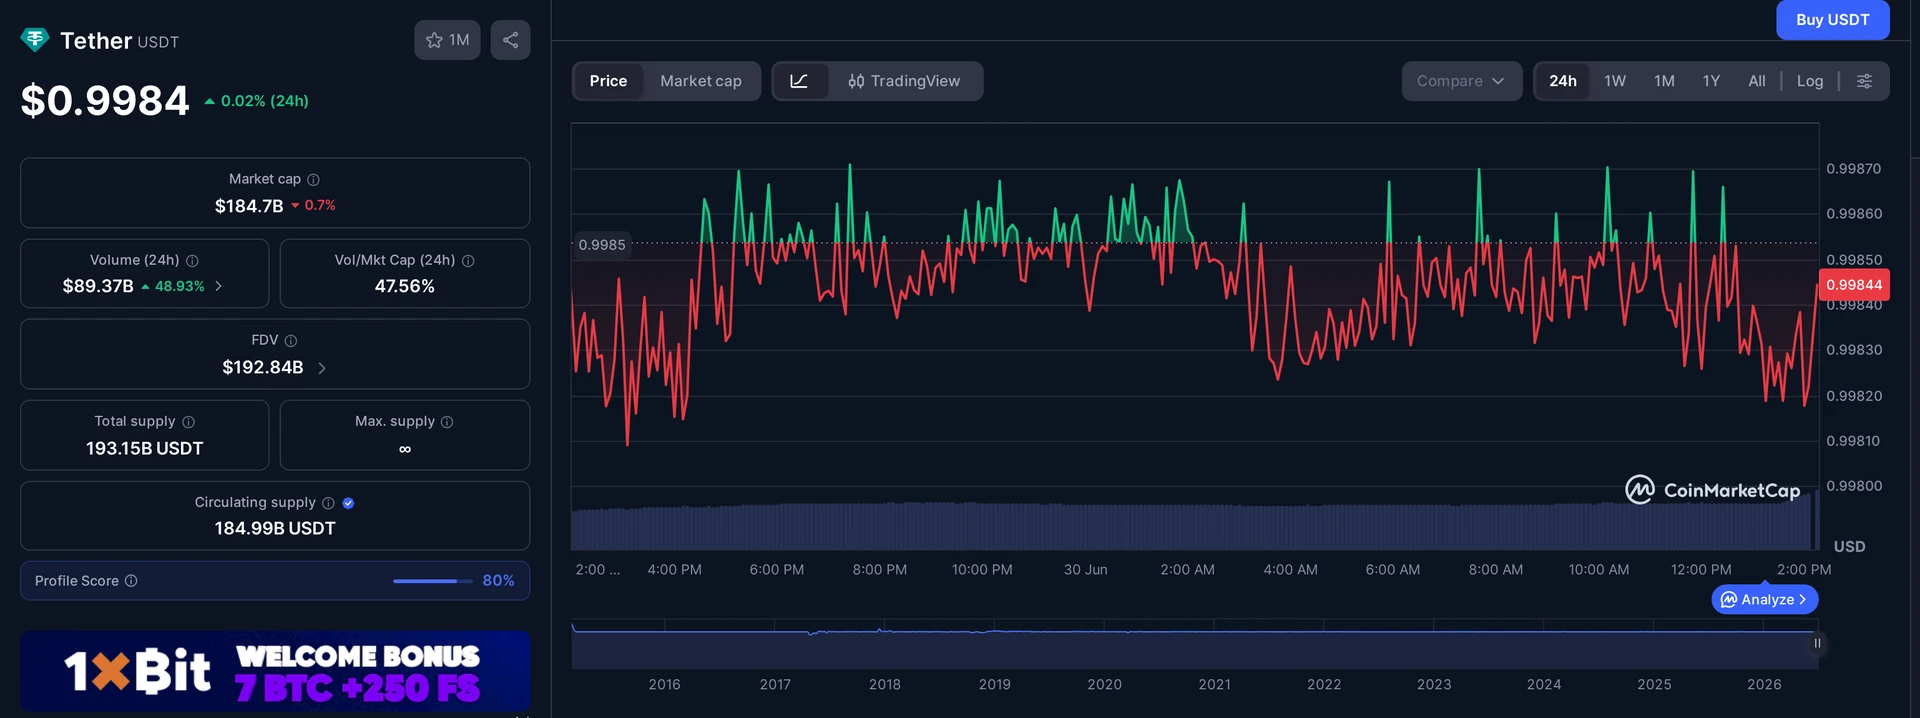
Task: Open Profile Score info icon
Action: click(x=131, y=581)
